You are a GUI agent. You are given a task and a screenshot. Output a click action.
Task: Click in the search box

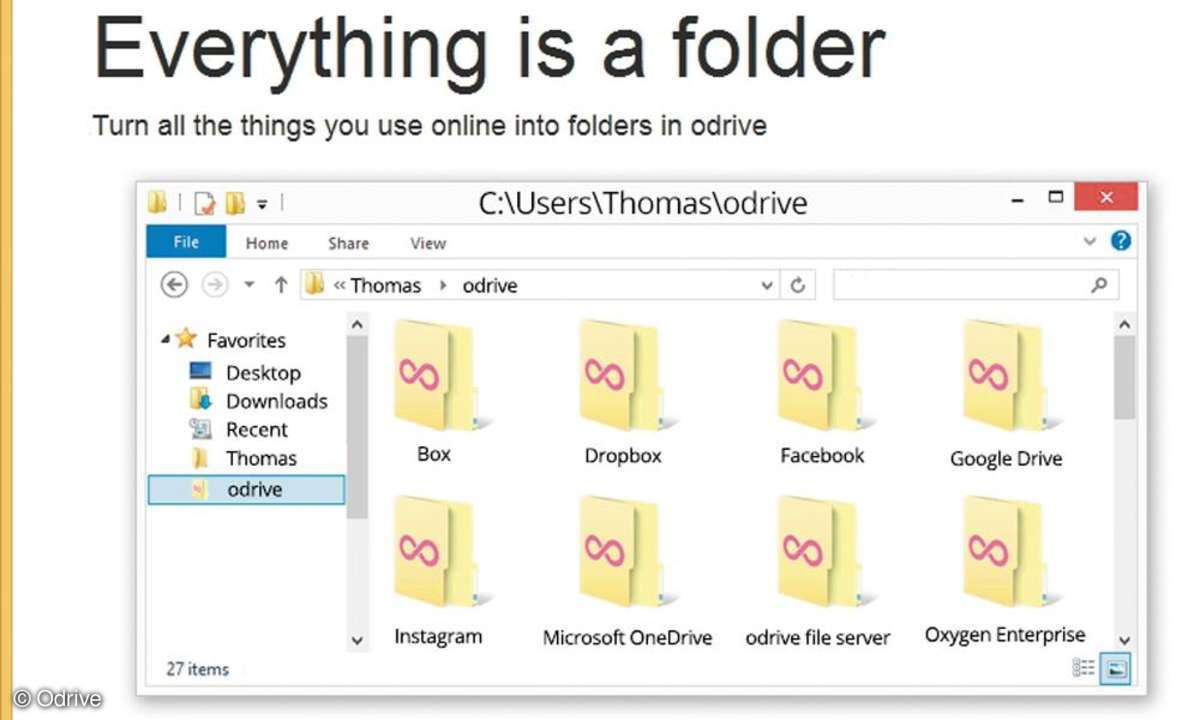976,285
